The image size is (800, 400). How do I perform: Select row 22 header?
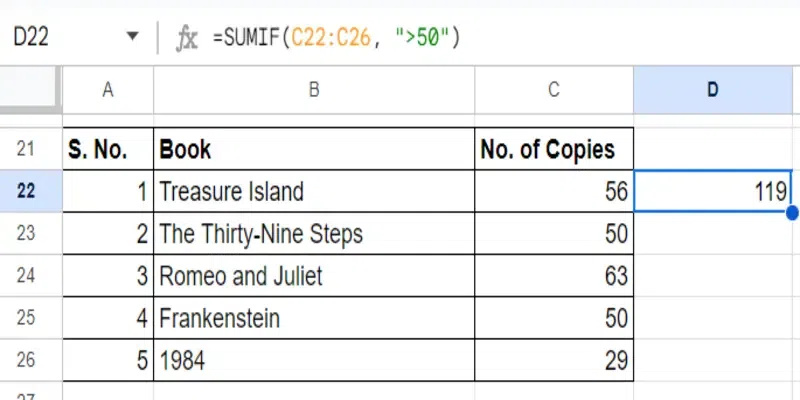point(26,191)
